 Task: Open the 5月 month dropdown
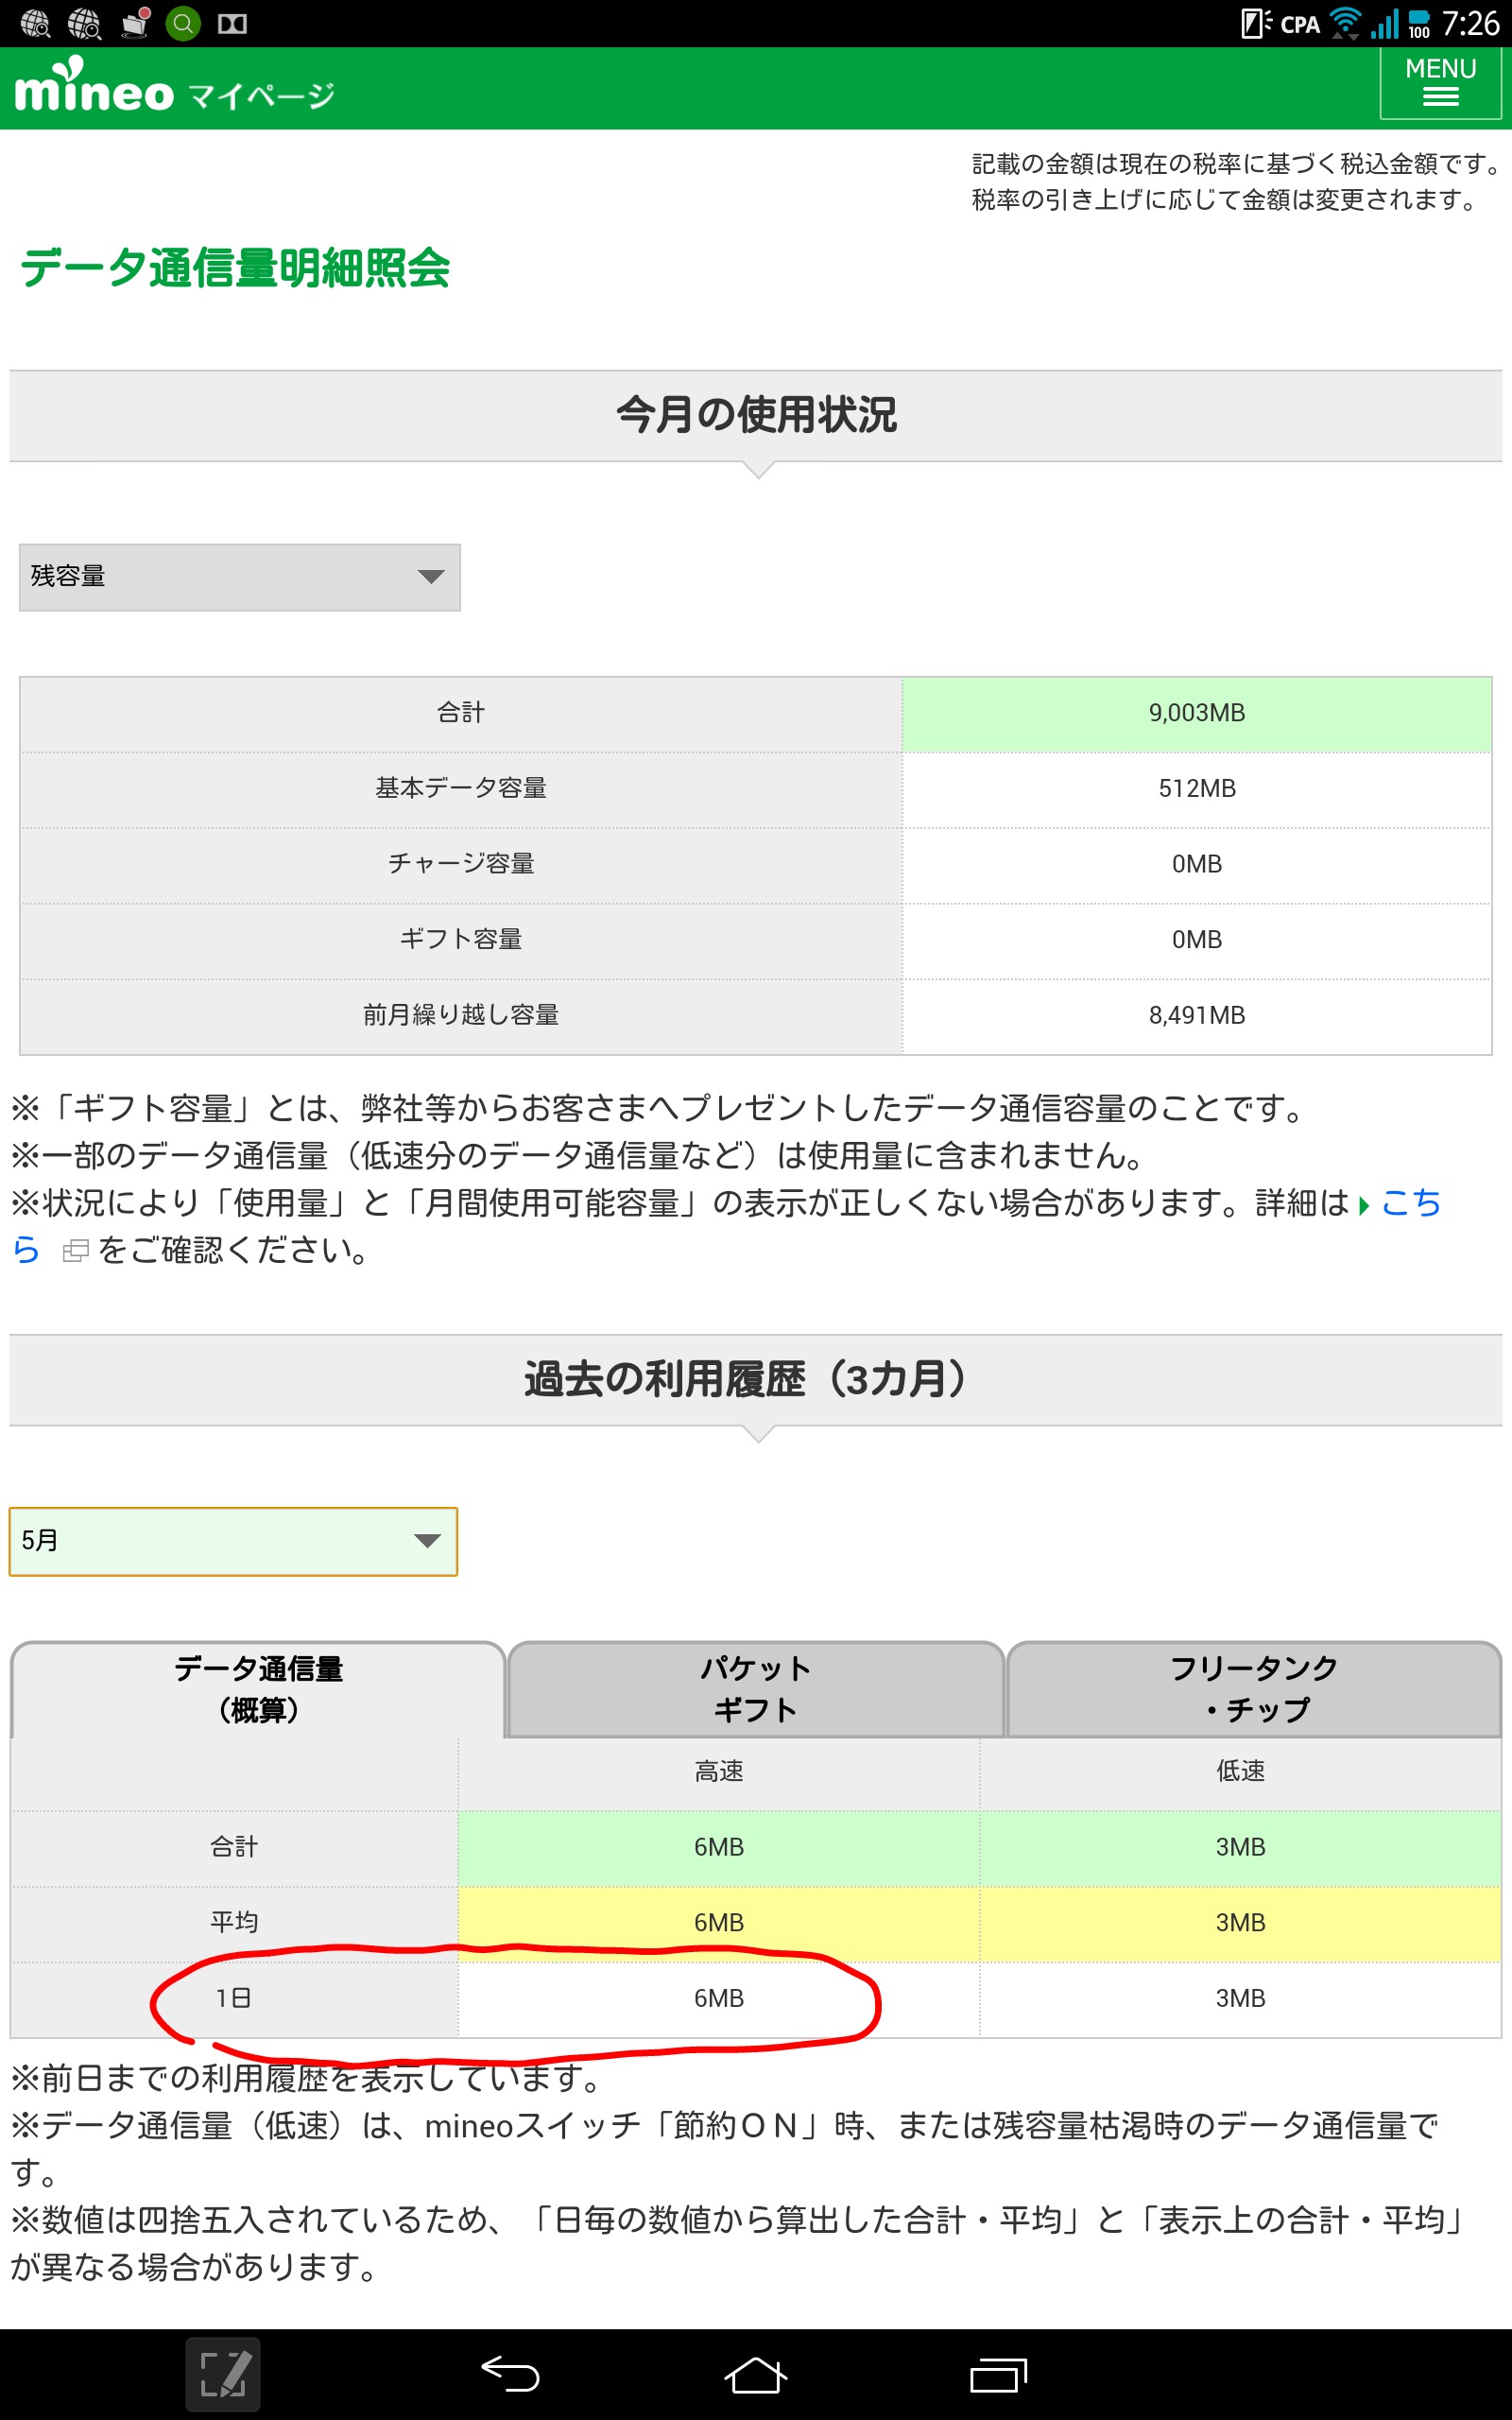[233, 1541]
